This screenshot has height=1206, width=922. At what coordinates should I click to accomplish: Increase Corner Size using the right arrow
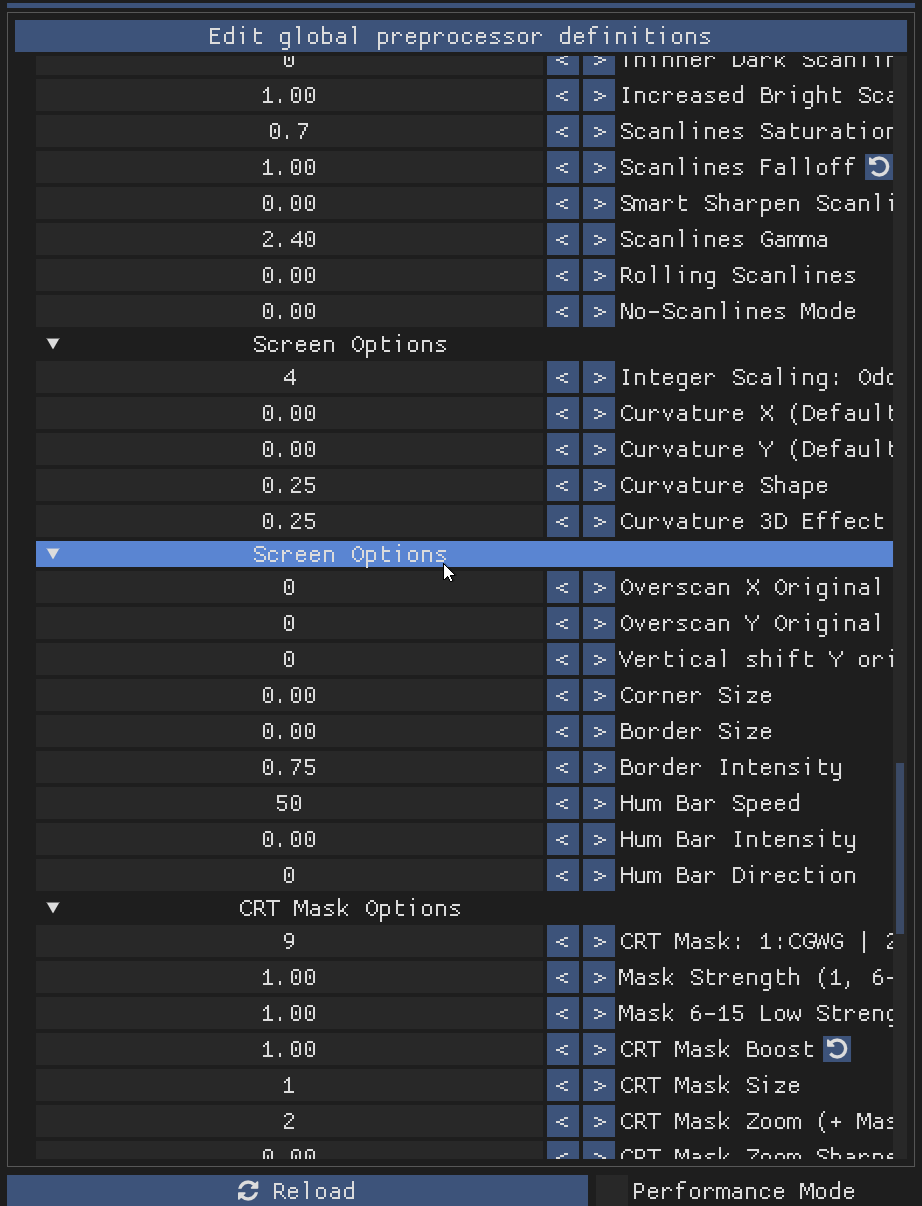(x=599, y=695)
